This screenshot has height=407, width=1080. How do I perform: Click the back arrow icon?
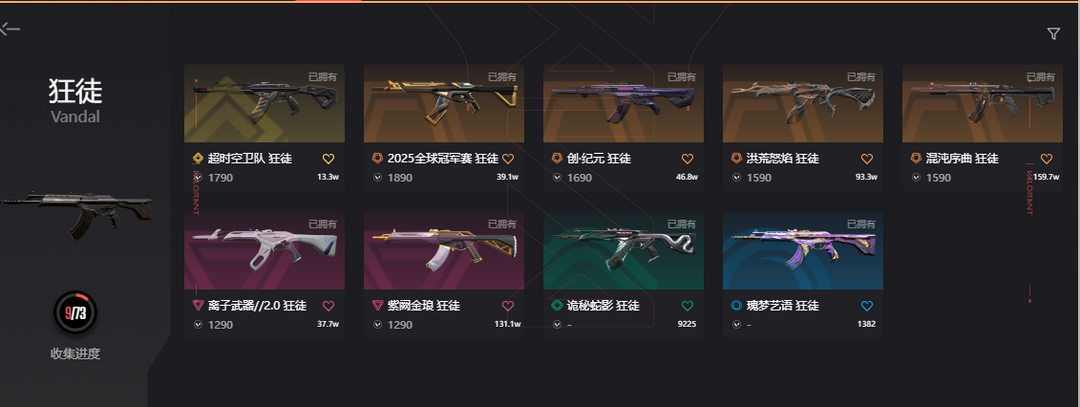coord(10,29)
